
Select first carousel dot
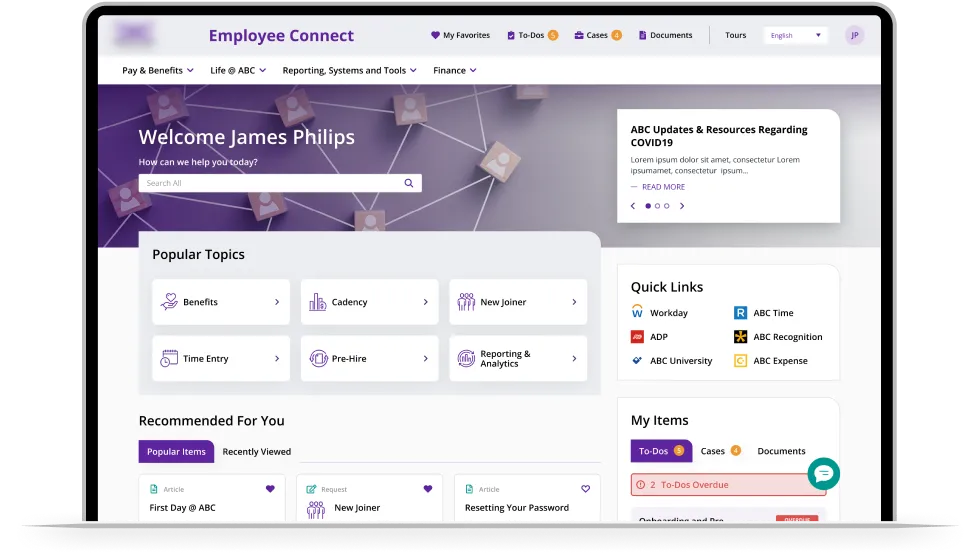[x=648, y=206]
